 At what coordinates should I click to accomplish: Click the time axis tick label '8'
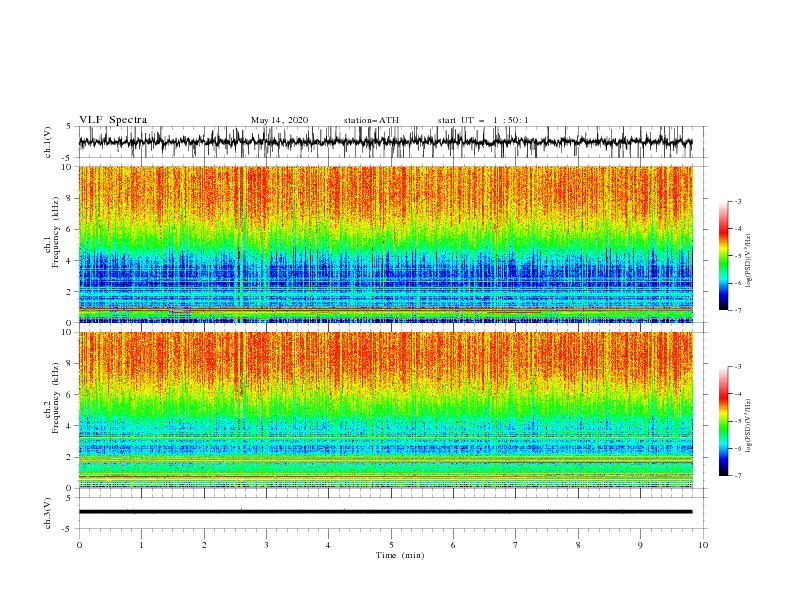(x=578, y=545)
